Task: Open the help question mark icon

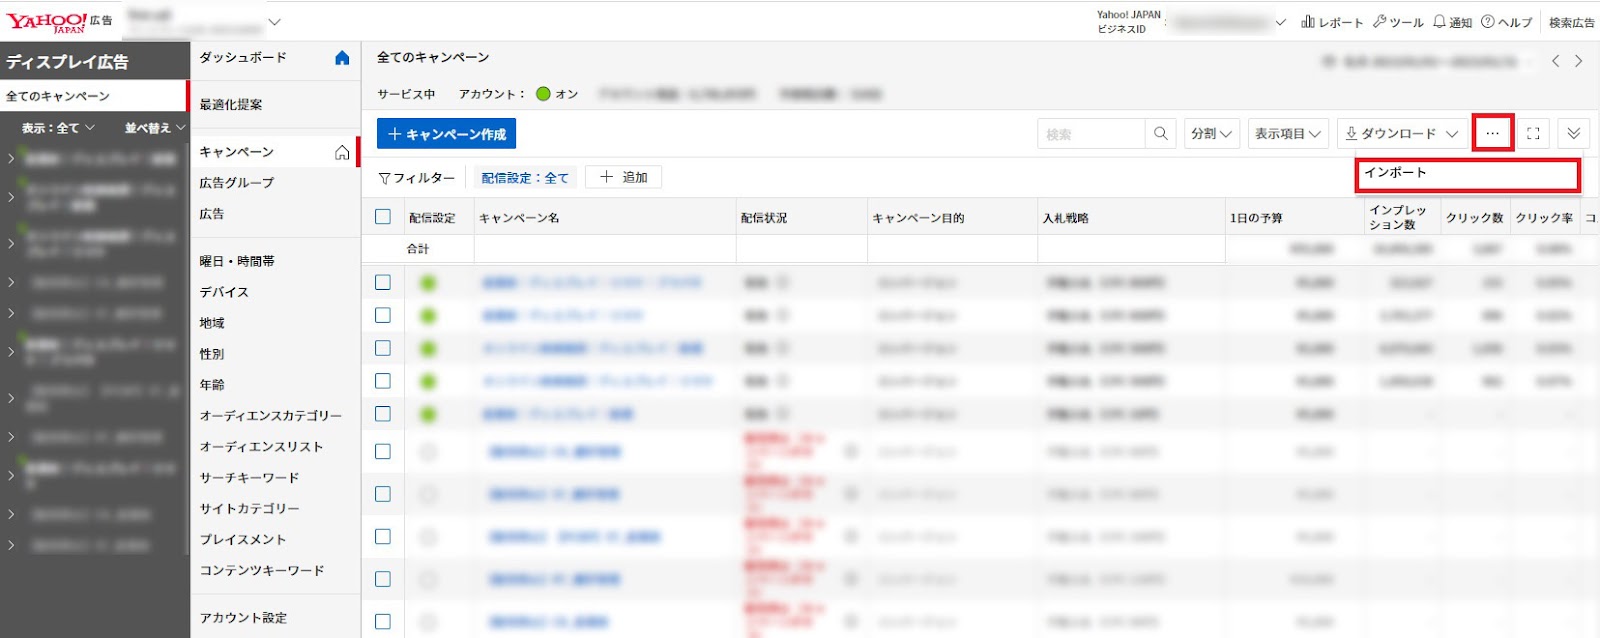Action: (x=1488, y=22)
